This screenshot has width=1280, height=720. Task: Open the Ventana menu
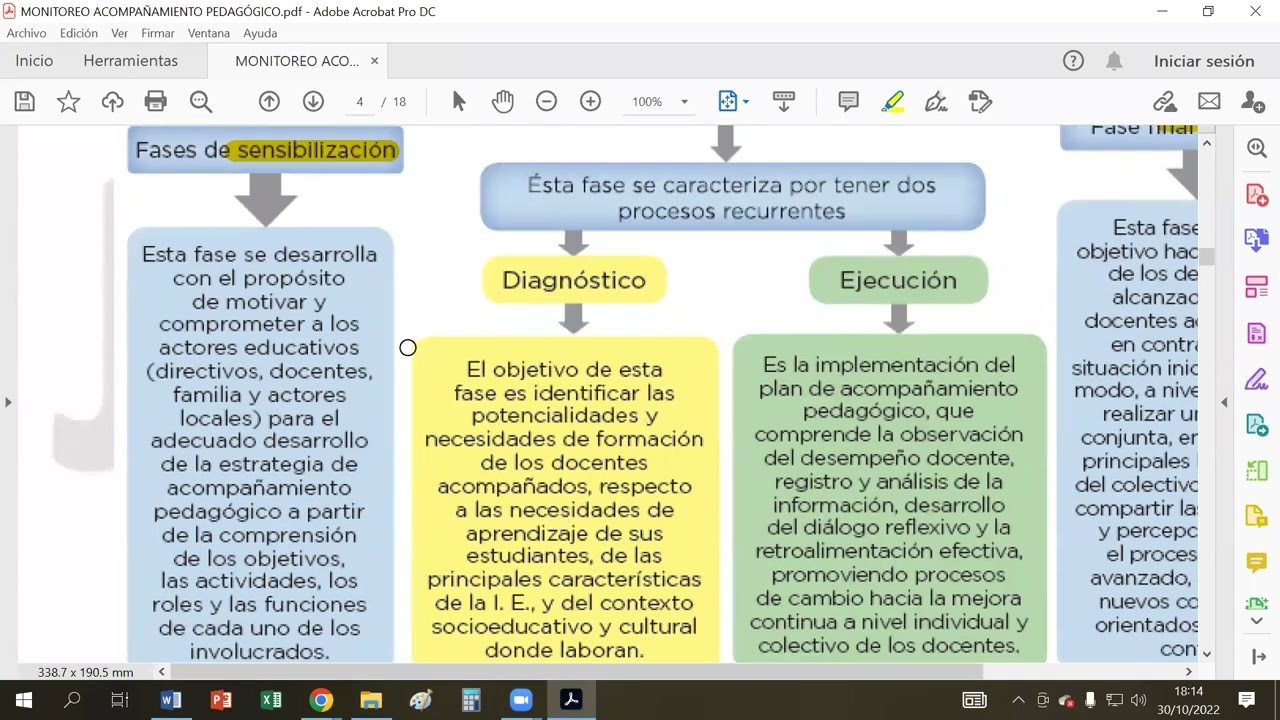tap(209, 33)
